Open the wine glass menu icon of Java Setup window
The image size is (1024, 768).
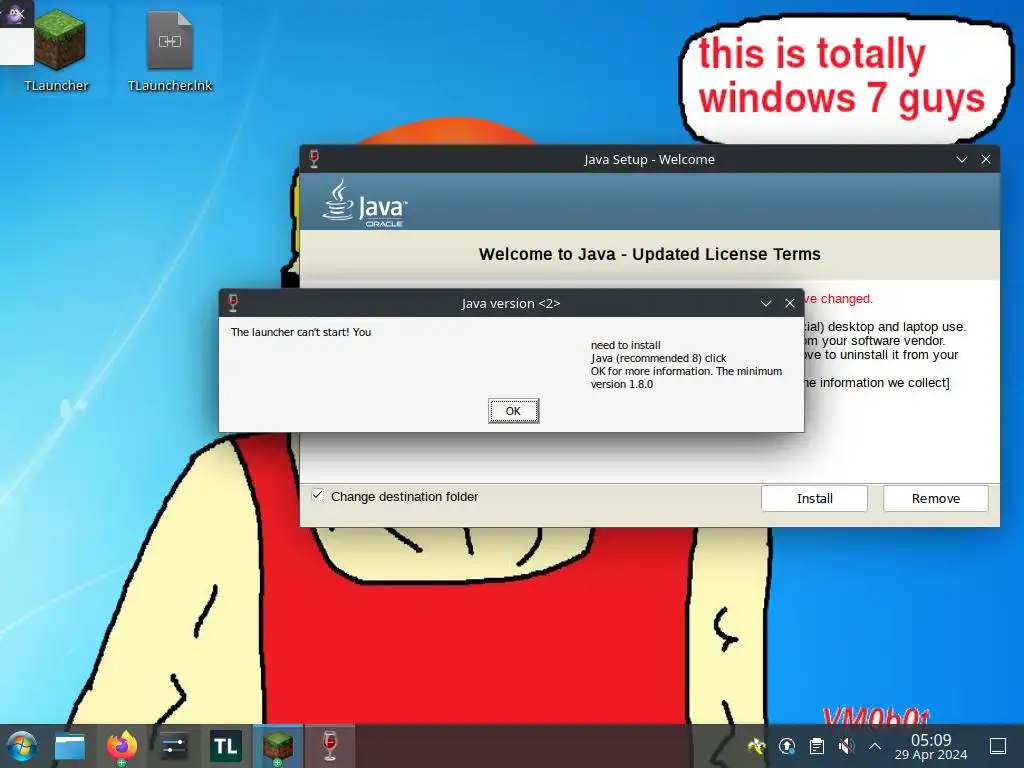coord(314,159)
